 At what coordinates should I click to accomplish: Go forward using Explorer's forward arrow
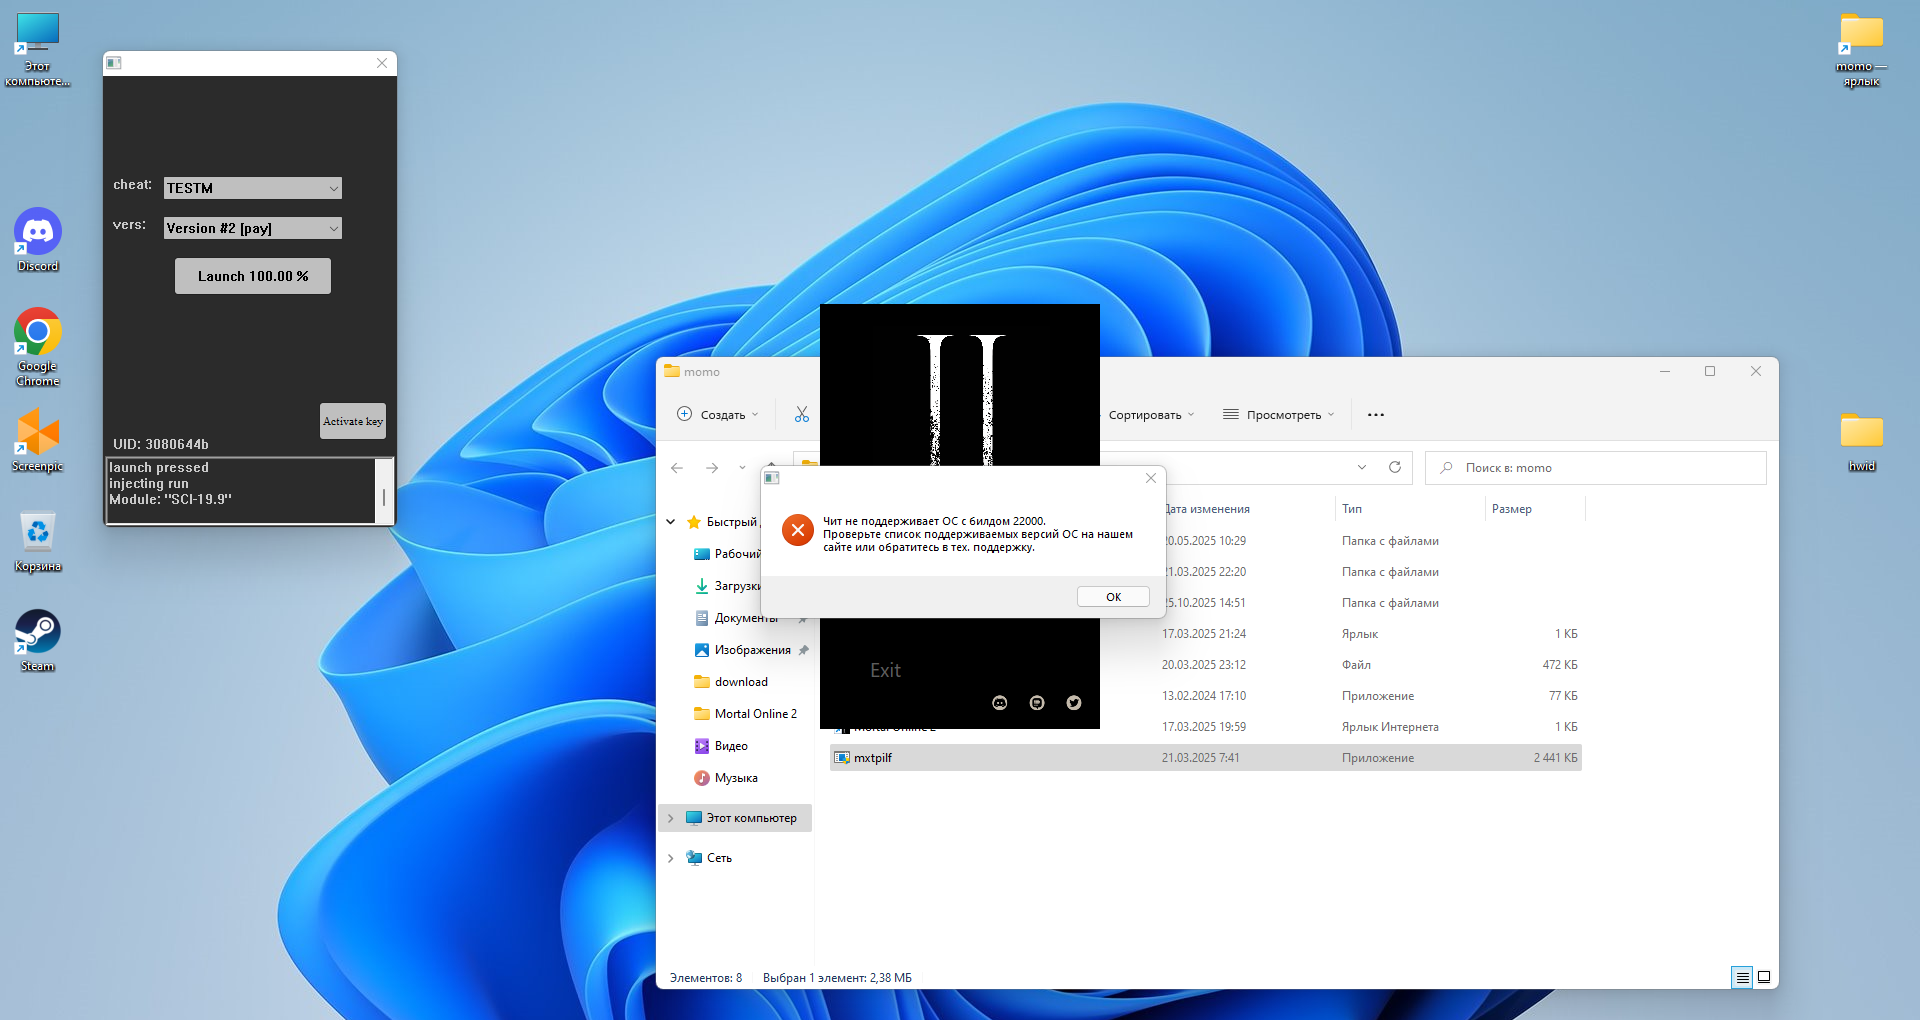coord(712,468)
